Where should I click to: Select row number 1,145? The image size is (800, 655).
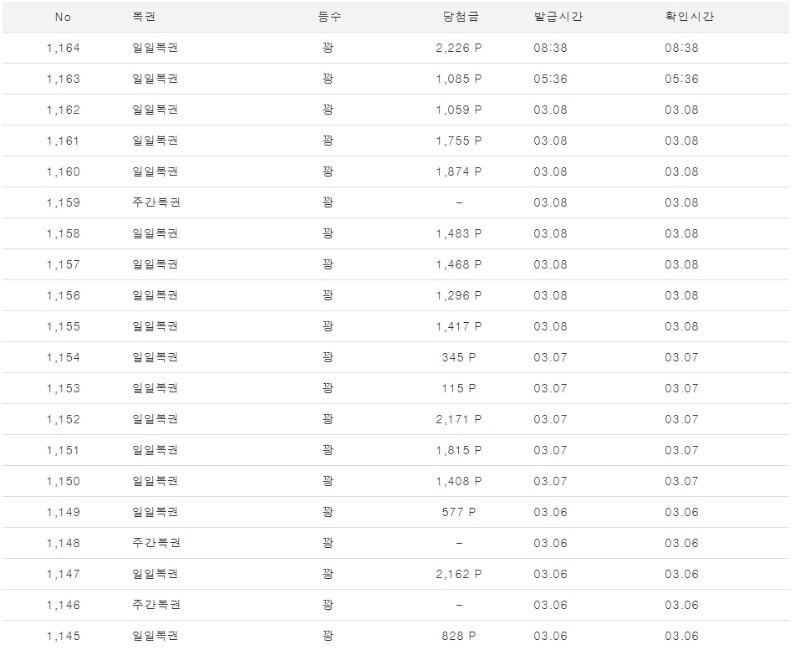click(63, 637)
